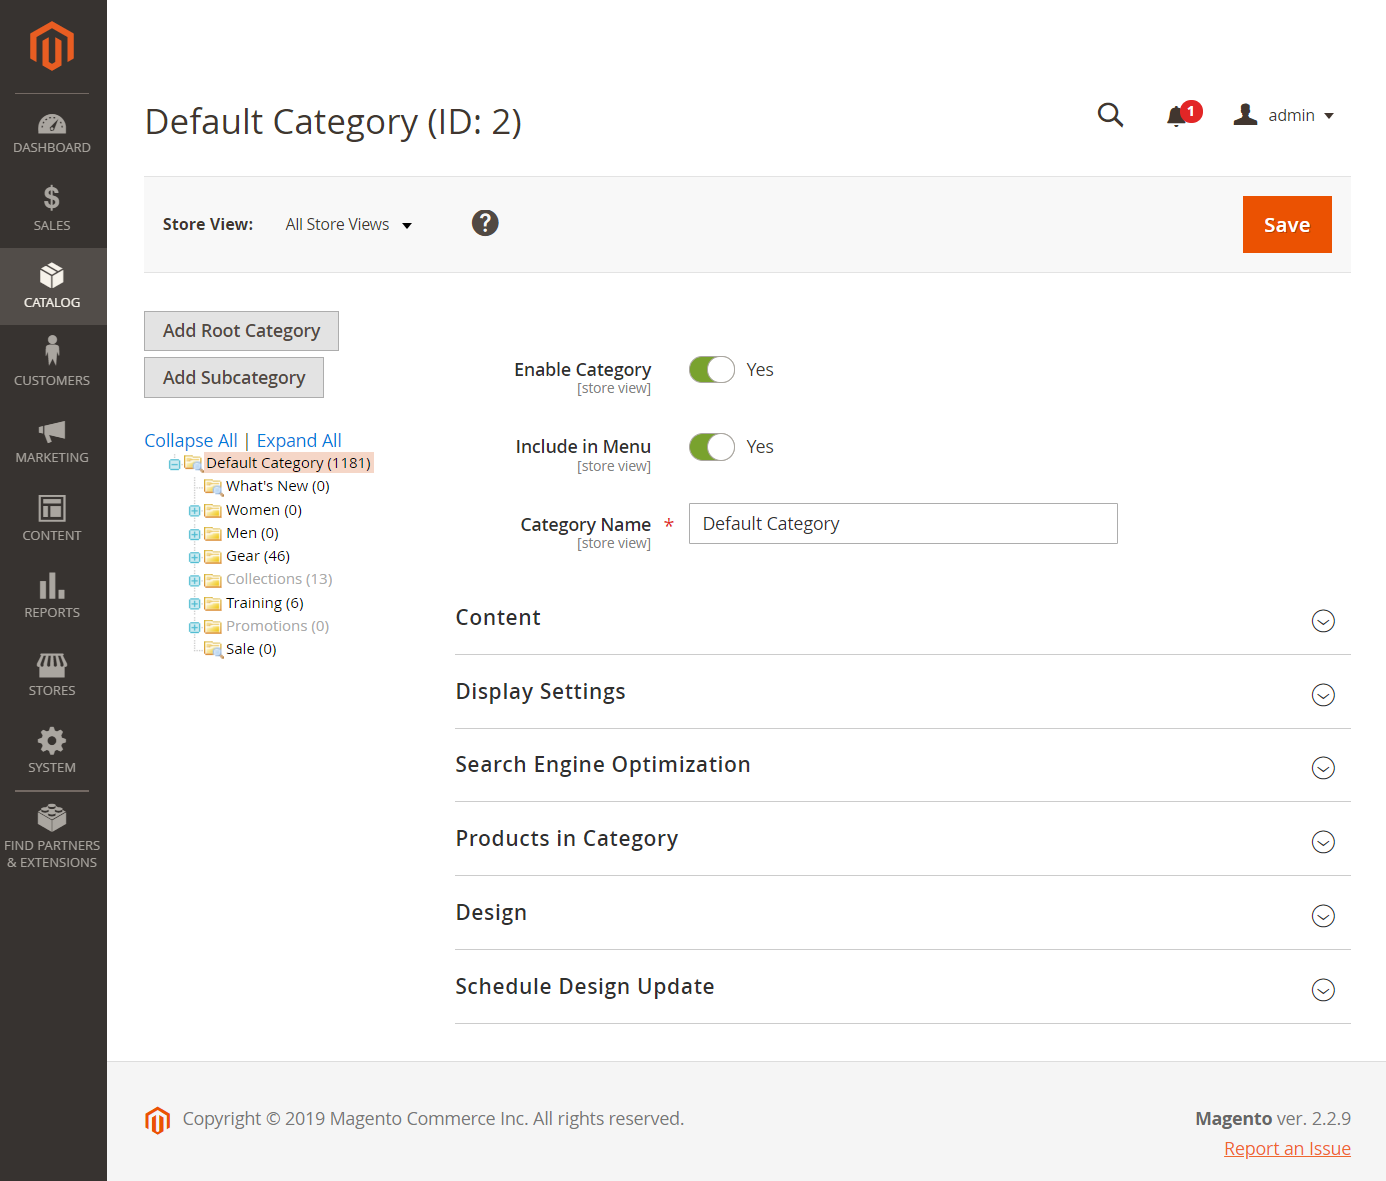This screenshot has height=1181, width=1386.
Task: Click the Default Category folder icon
Action: [x=193, y=463]
